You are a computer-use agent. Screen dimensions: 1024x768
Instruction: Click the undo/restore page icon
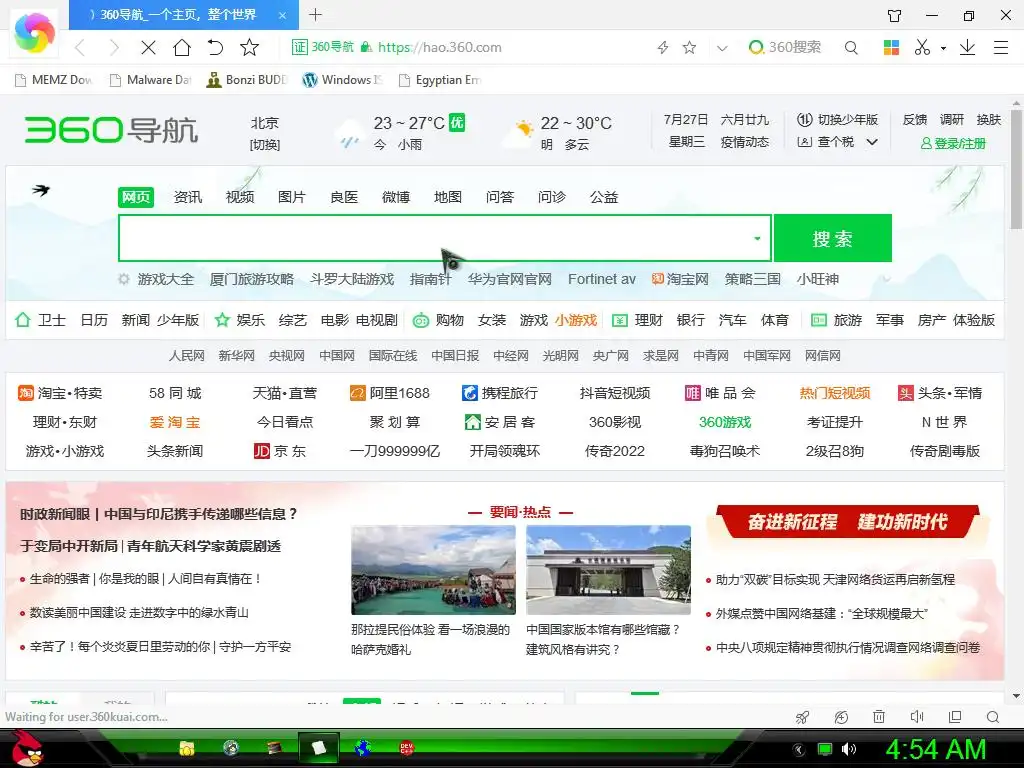click(215, 47)
